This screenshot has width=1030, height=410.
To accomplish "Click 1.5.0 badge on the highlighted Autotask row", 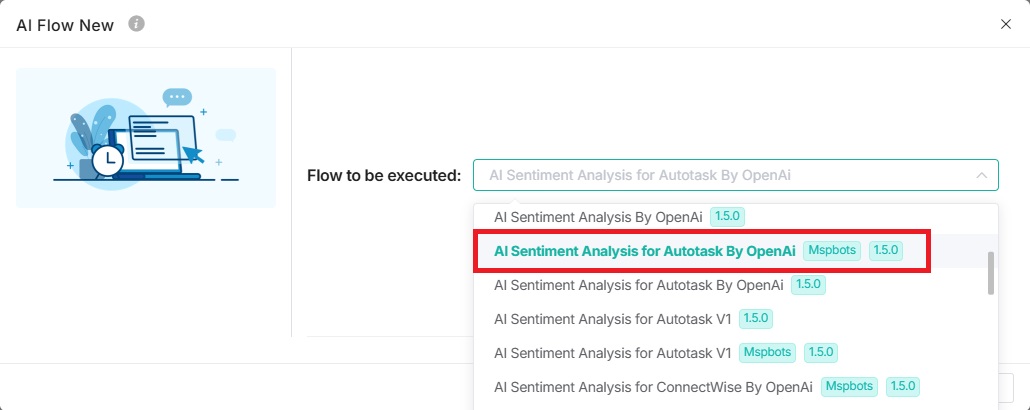I will (x=885, y=251).
